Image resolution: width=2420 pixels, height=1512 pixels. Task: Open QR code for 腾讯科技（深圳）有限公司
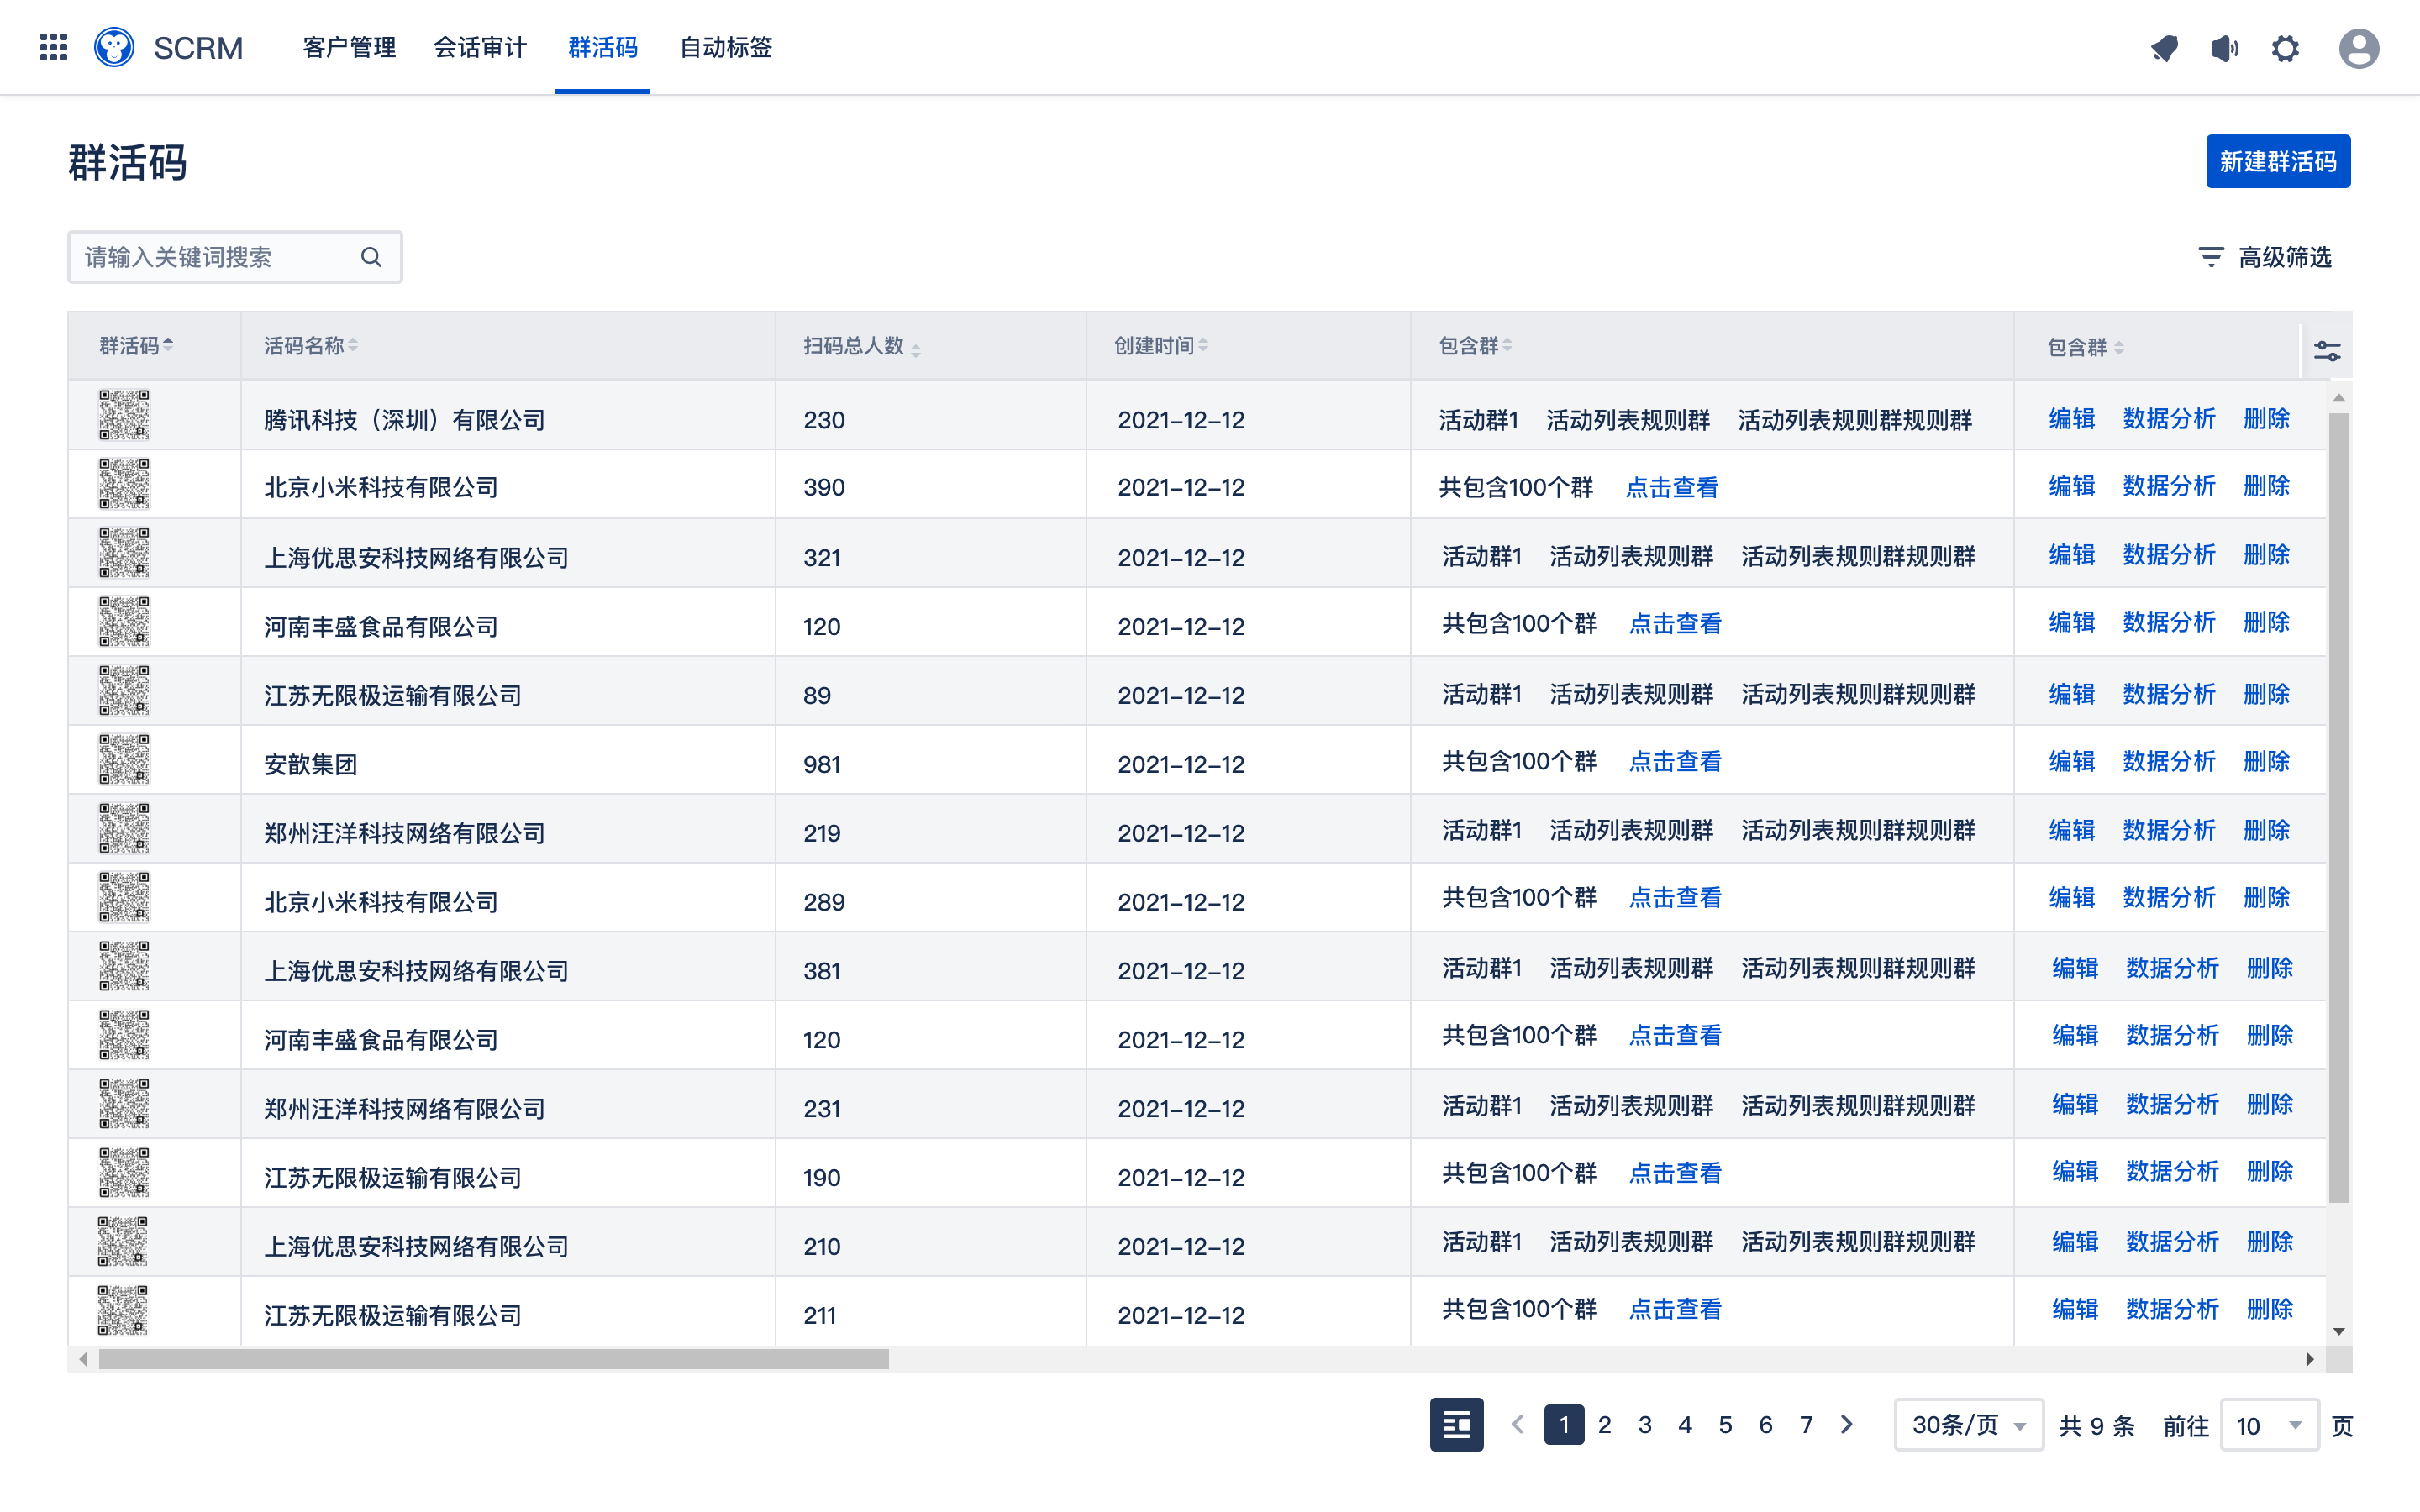(x=124, y=415)
